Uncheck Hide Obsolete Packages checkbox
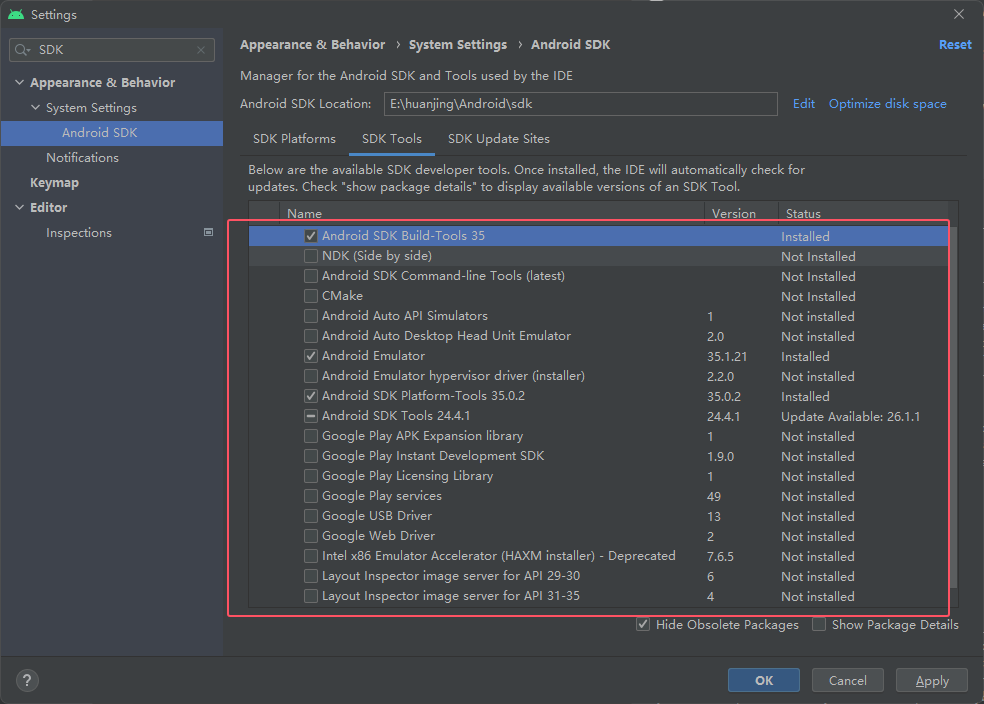984x704 pixels. coord(643,624)
